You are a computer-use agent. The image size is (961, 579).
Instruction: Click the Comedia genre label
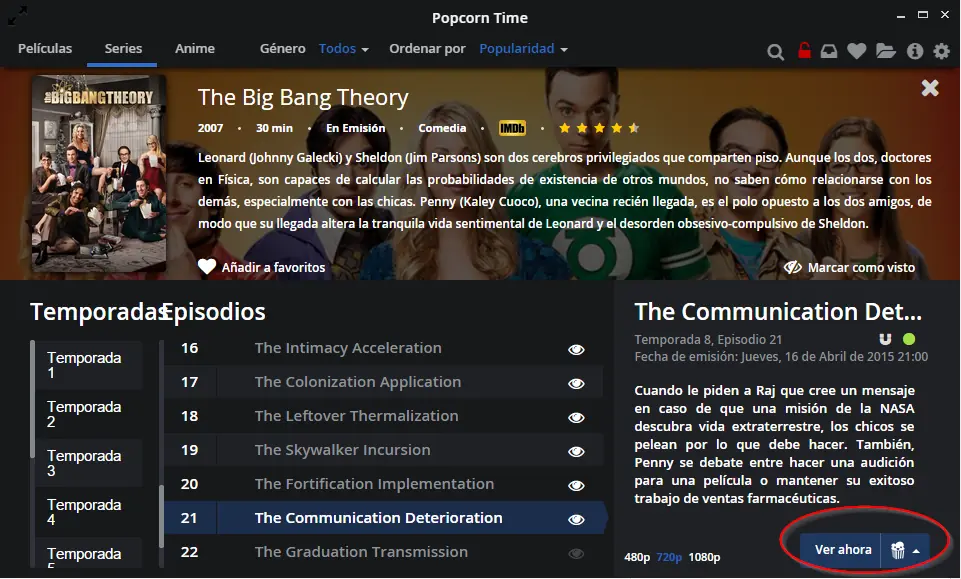(x=442, y=128)
